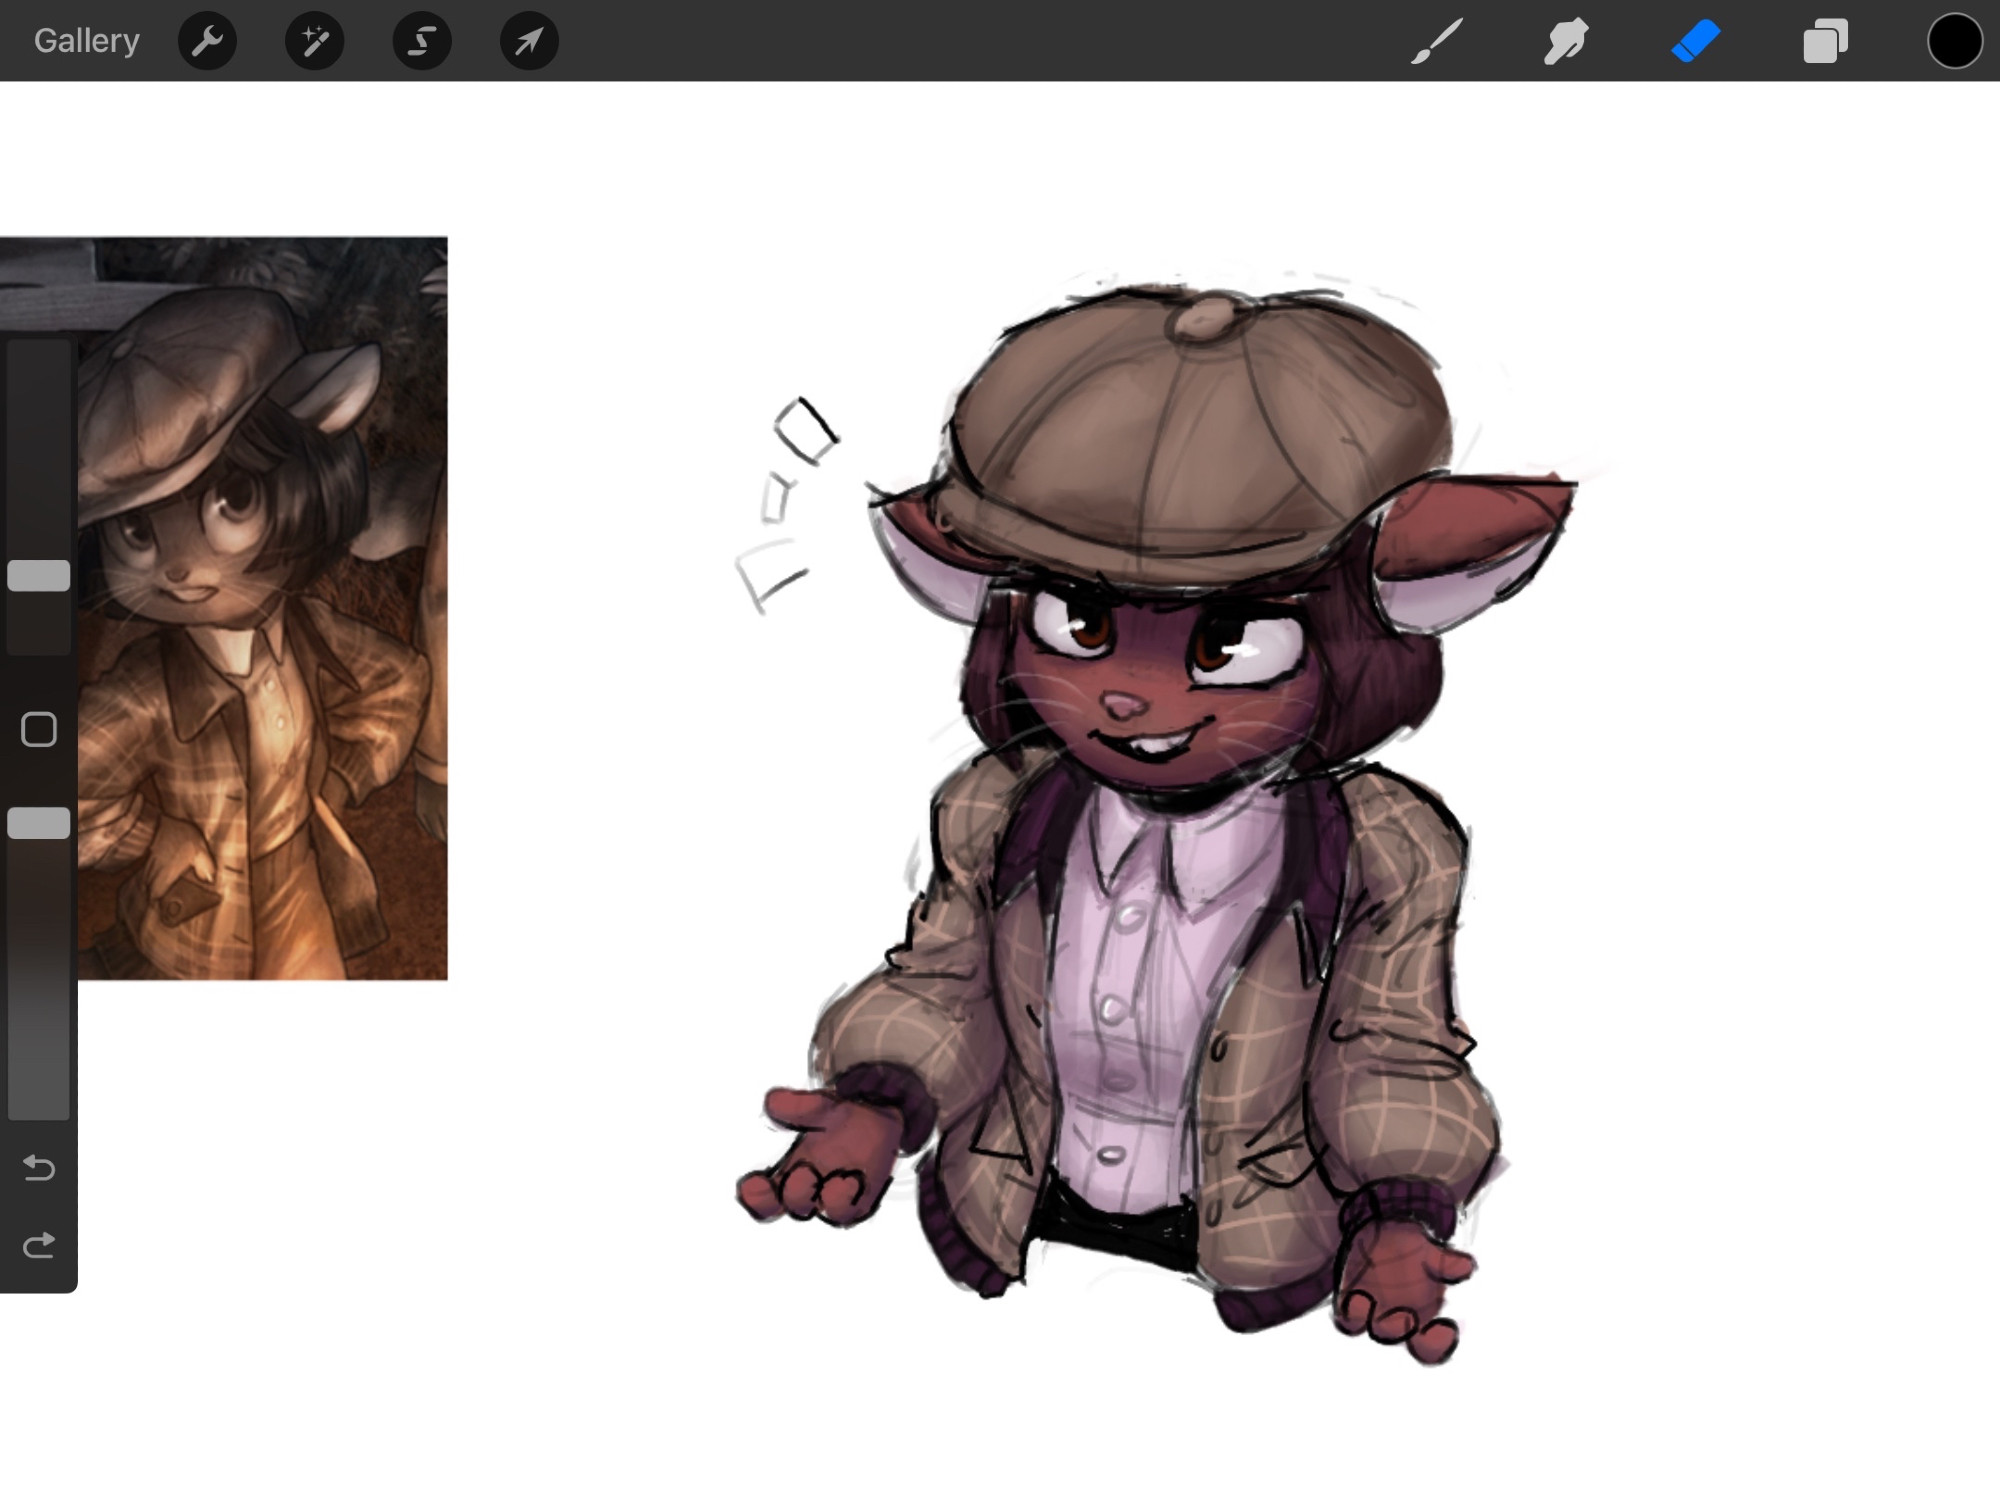Screen dimensions: 2000x1500
Task: Activate the Transform arrow tool
Action: point(529,41)
